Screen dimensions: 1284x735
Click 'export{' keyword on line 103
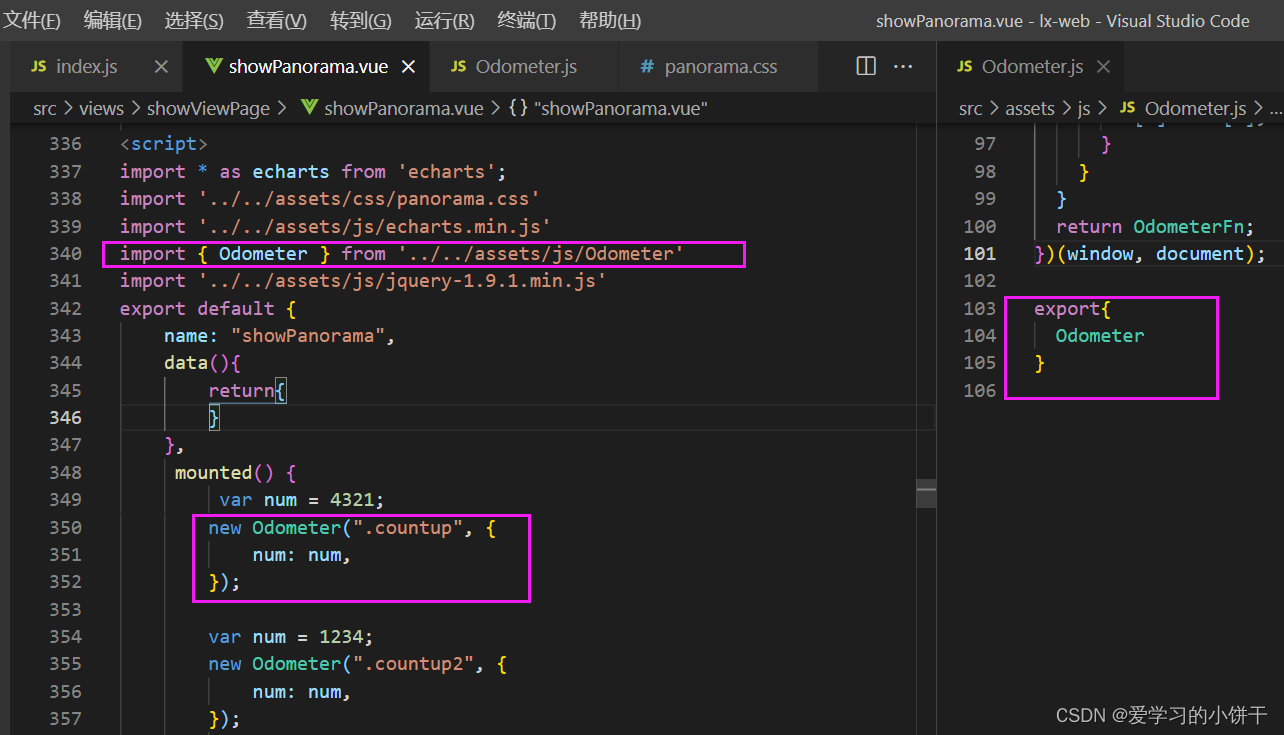click(1071, 308)
